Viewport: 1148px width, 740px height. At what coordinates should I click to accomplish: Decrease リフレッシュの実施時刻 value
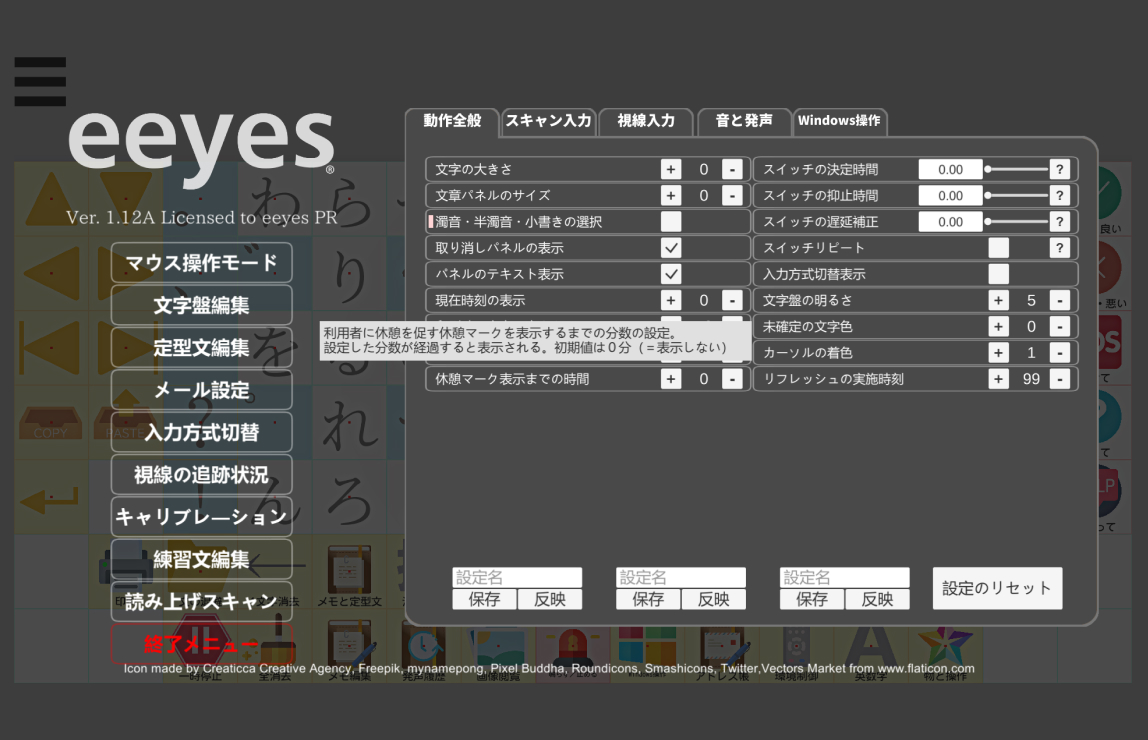[1059, 379]
